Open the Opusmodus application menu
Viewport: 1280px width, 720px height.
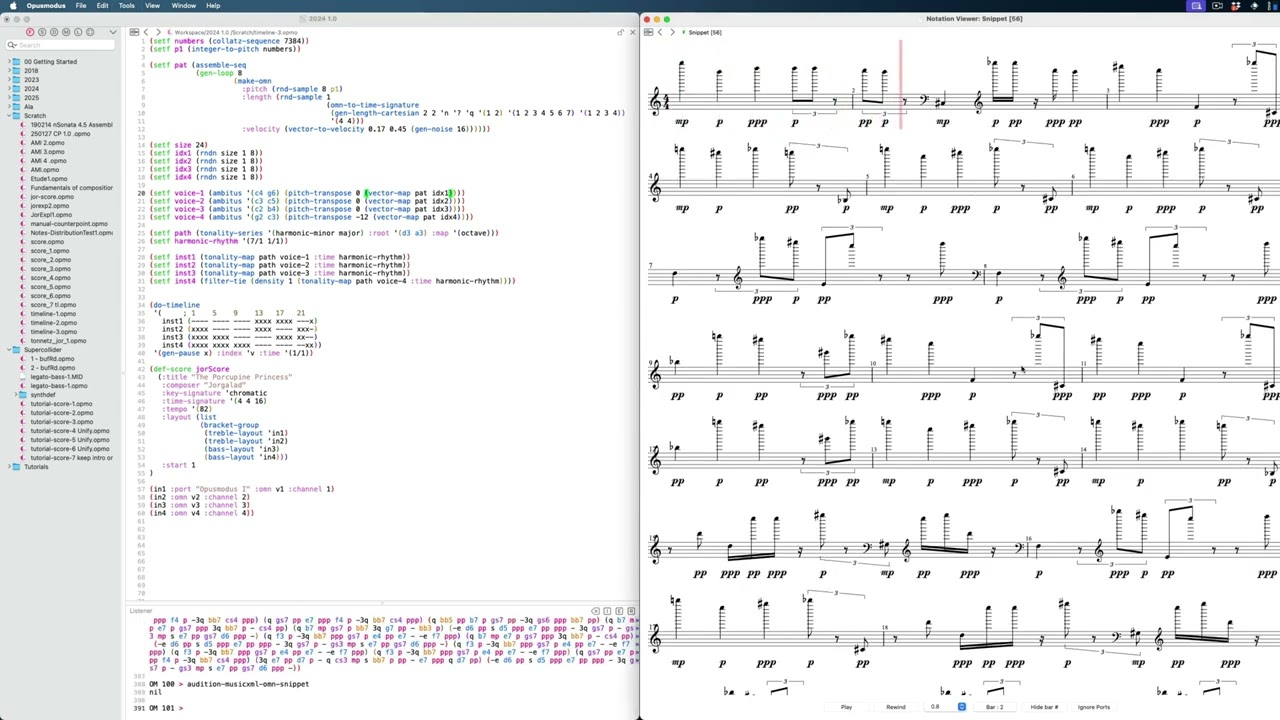[46, 6]
